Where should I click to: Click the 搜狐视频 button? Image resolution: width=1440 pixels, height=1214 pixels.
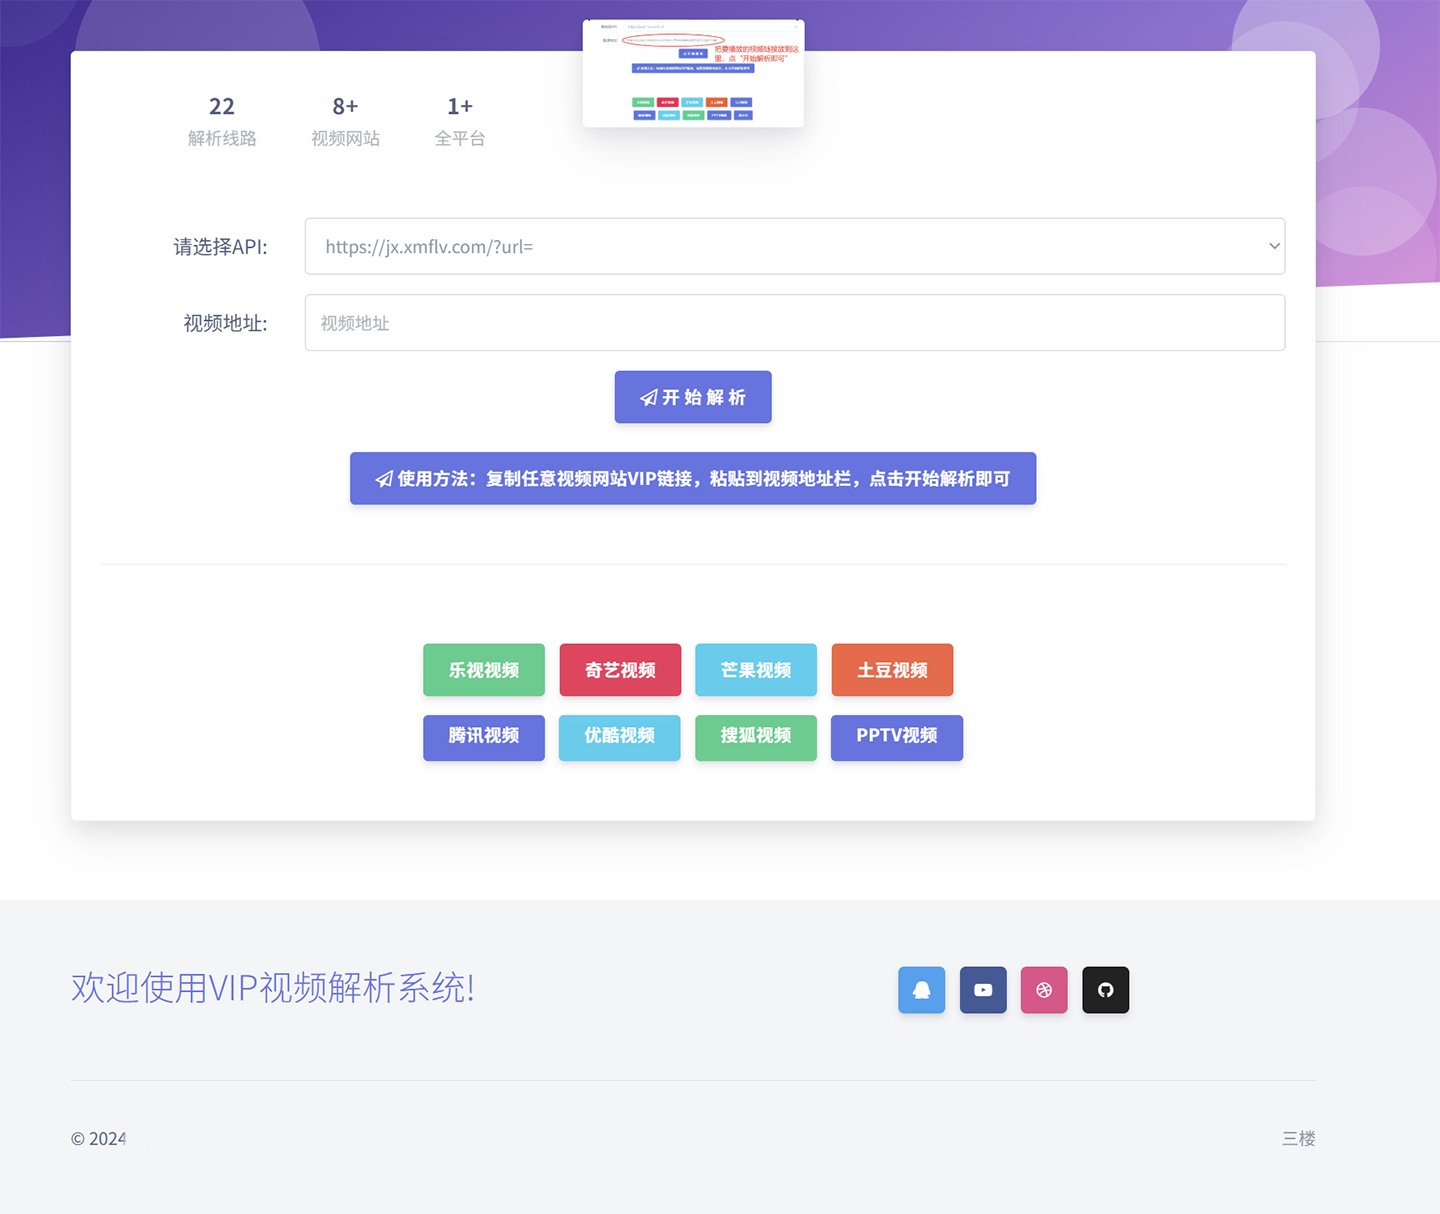click(756, 737)
